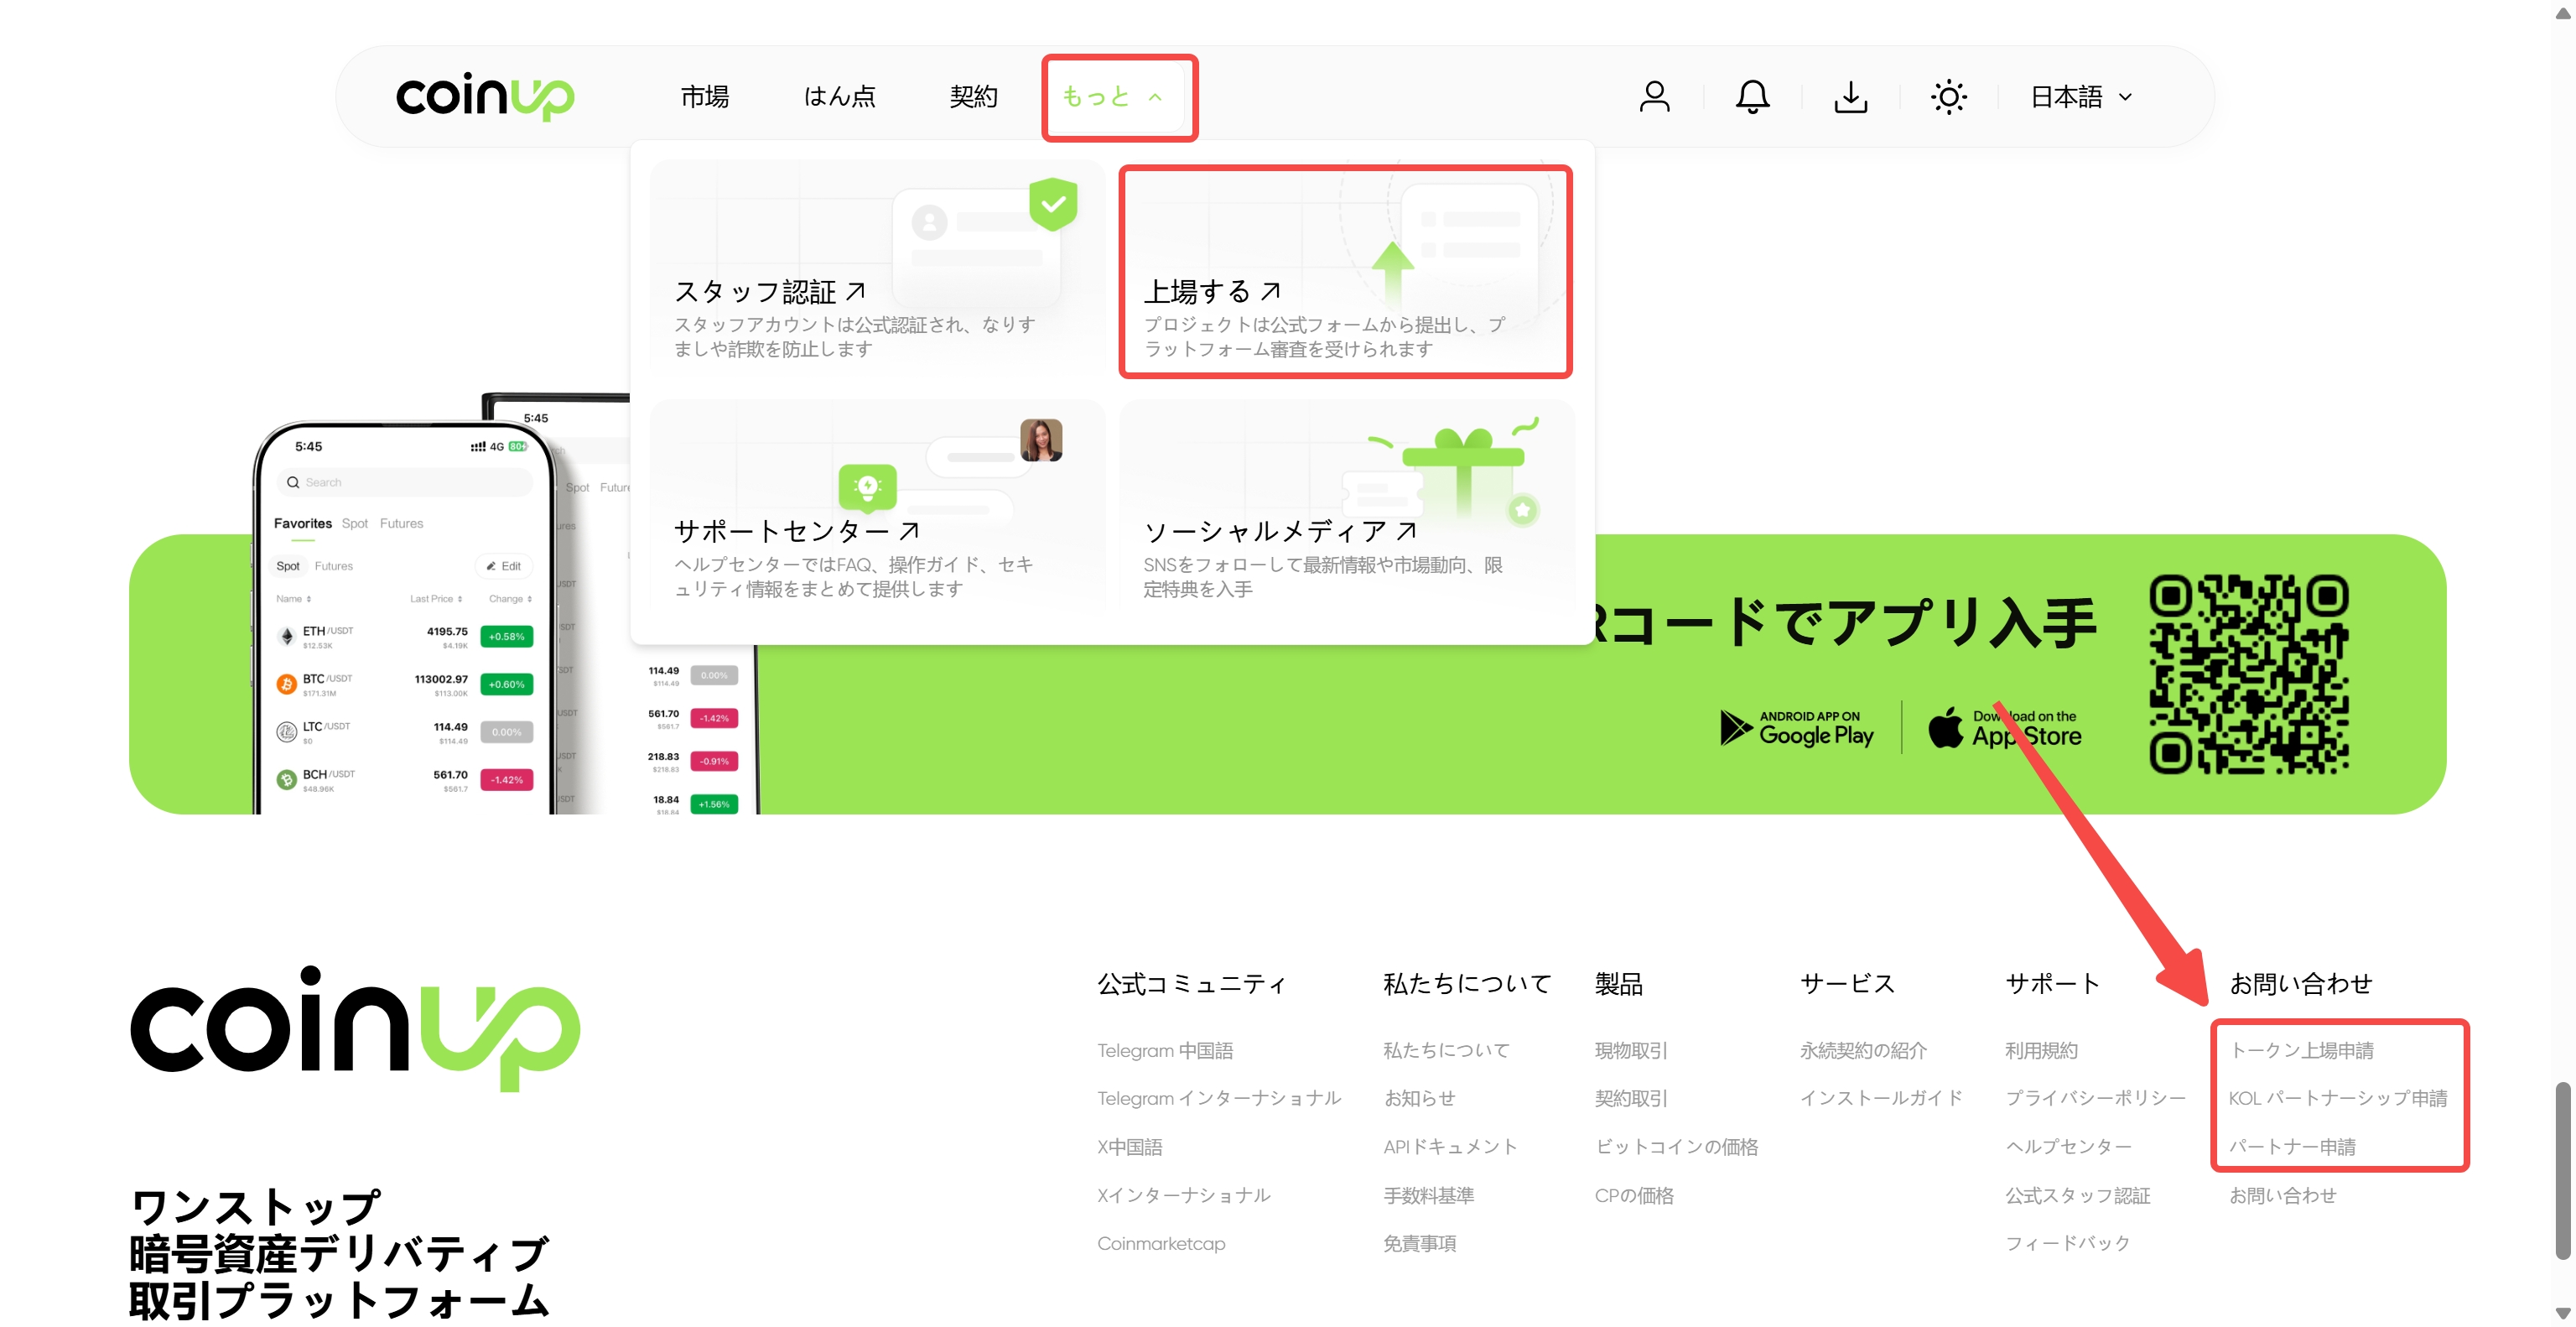2576x1327 pixels.
Task: Click the BCH coin icon in phone mockup
Action: [x=286, y=779]
